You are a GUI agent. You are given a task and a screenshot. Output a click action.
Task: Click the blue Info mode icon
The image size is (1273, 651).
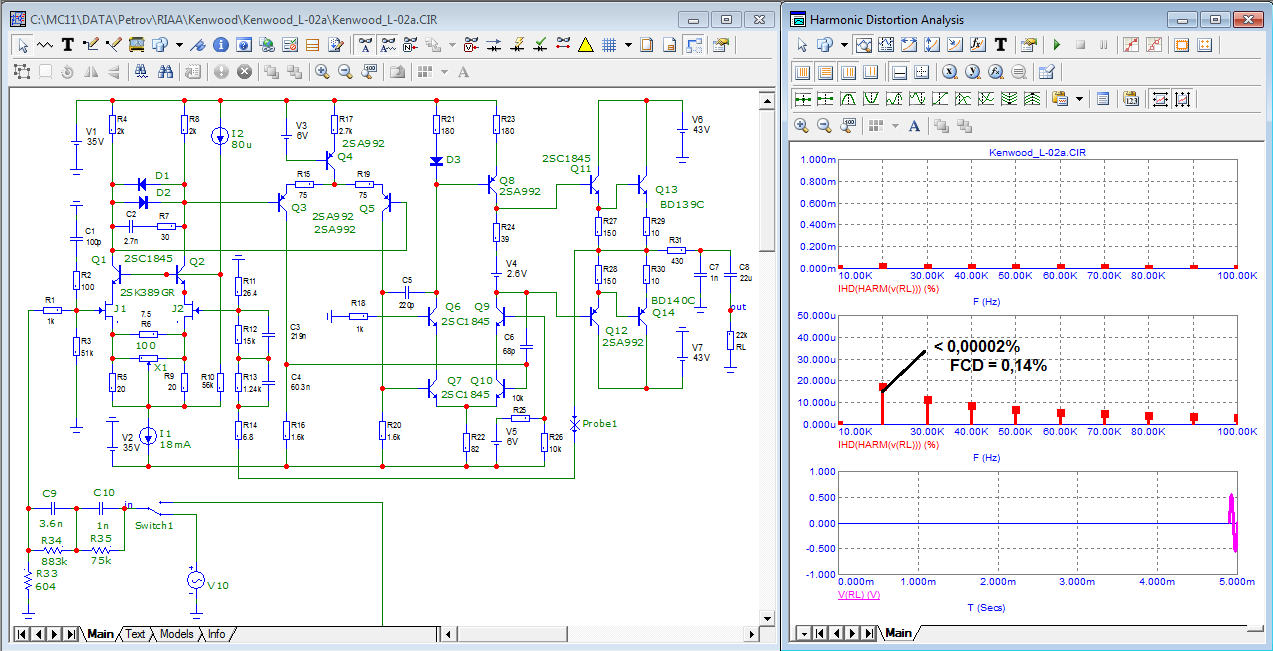pyautogui.click(x=220, y=45)
